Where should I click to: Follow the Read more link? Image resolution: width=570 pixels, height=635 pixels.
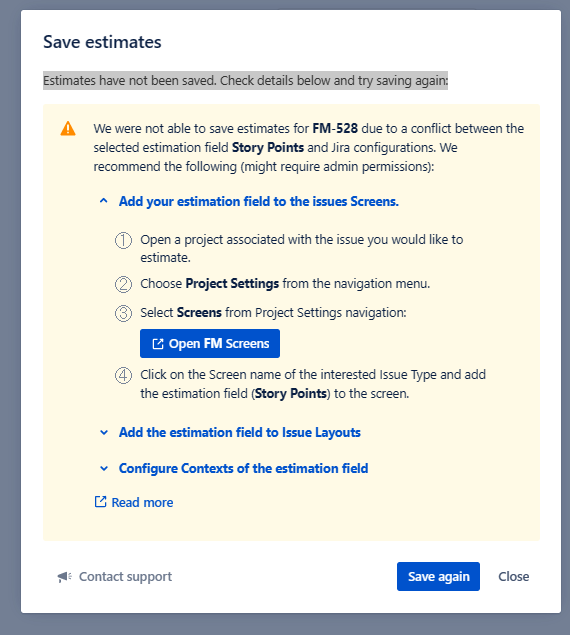(142, 503)
